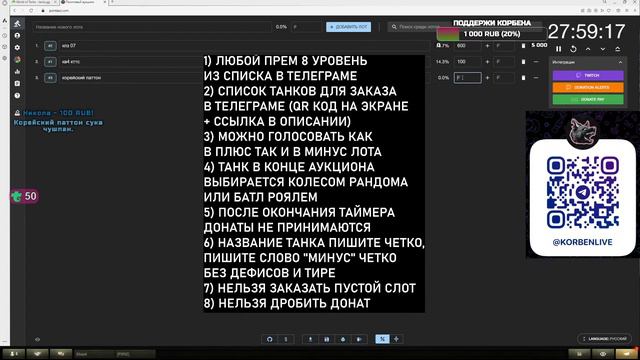Connect the Donate Pay integration

coord(588,99)
